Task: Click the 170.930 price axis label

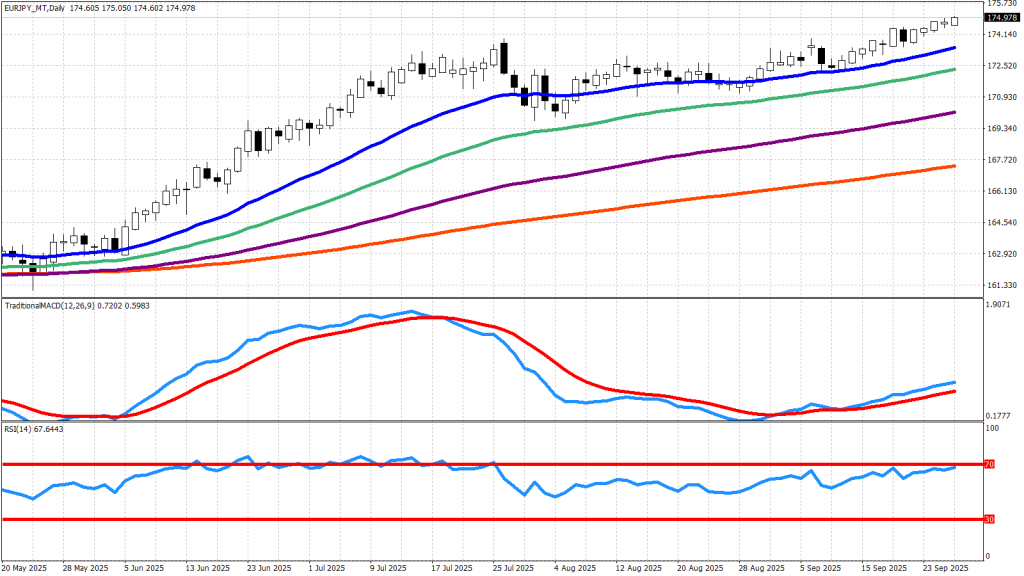Action: tap(1001, 97)
